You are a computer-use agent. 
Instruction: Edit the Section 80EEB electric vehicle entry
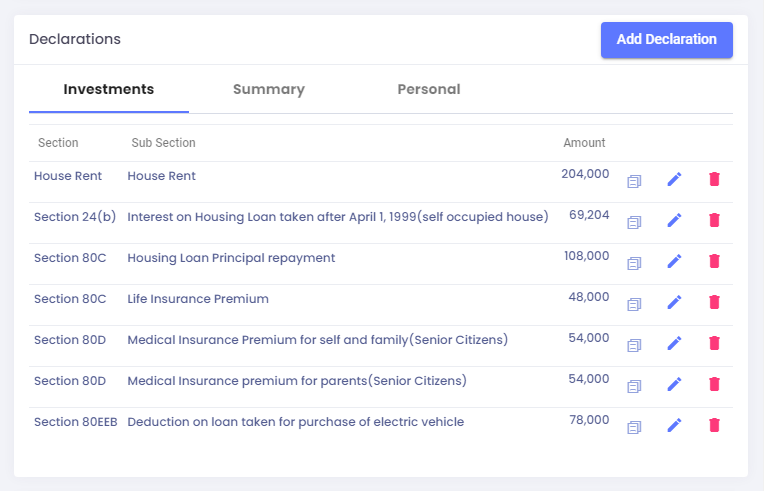tap(674, 425)
